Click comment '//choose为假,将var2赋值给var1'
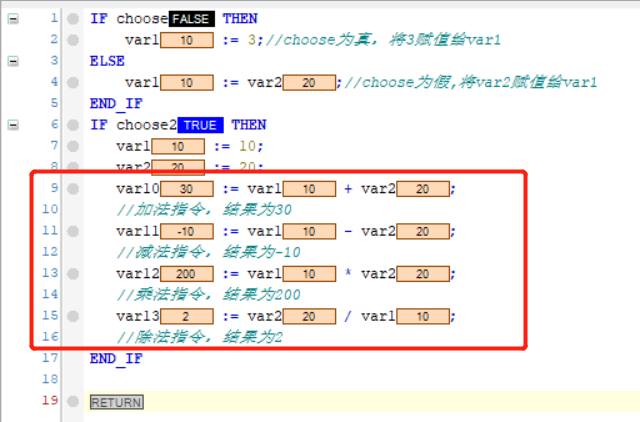640x422 pixels. [471, 82]
